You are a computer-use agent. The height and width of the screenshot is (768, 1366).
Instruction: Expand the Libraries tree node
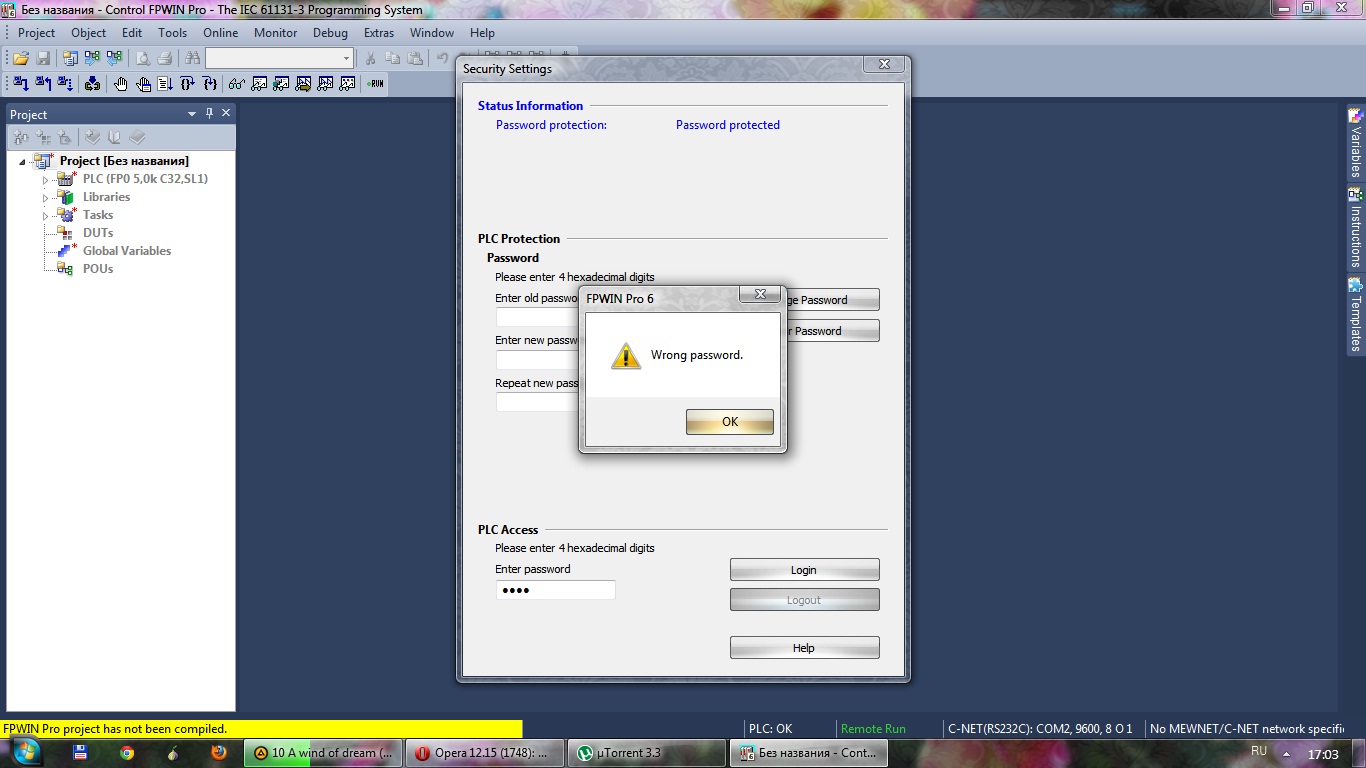45,198
